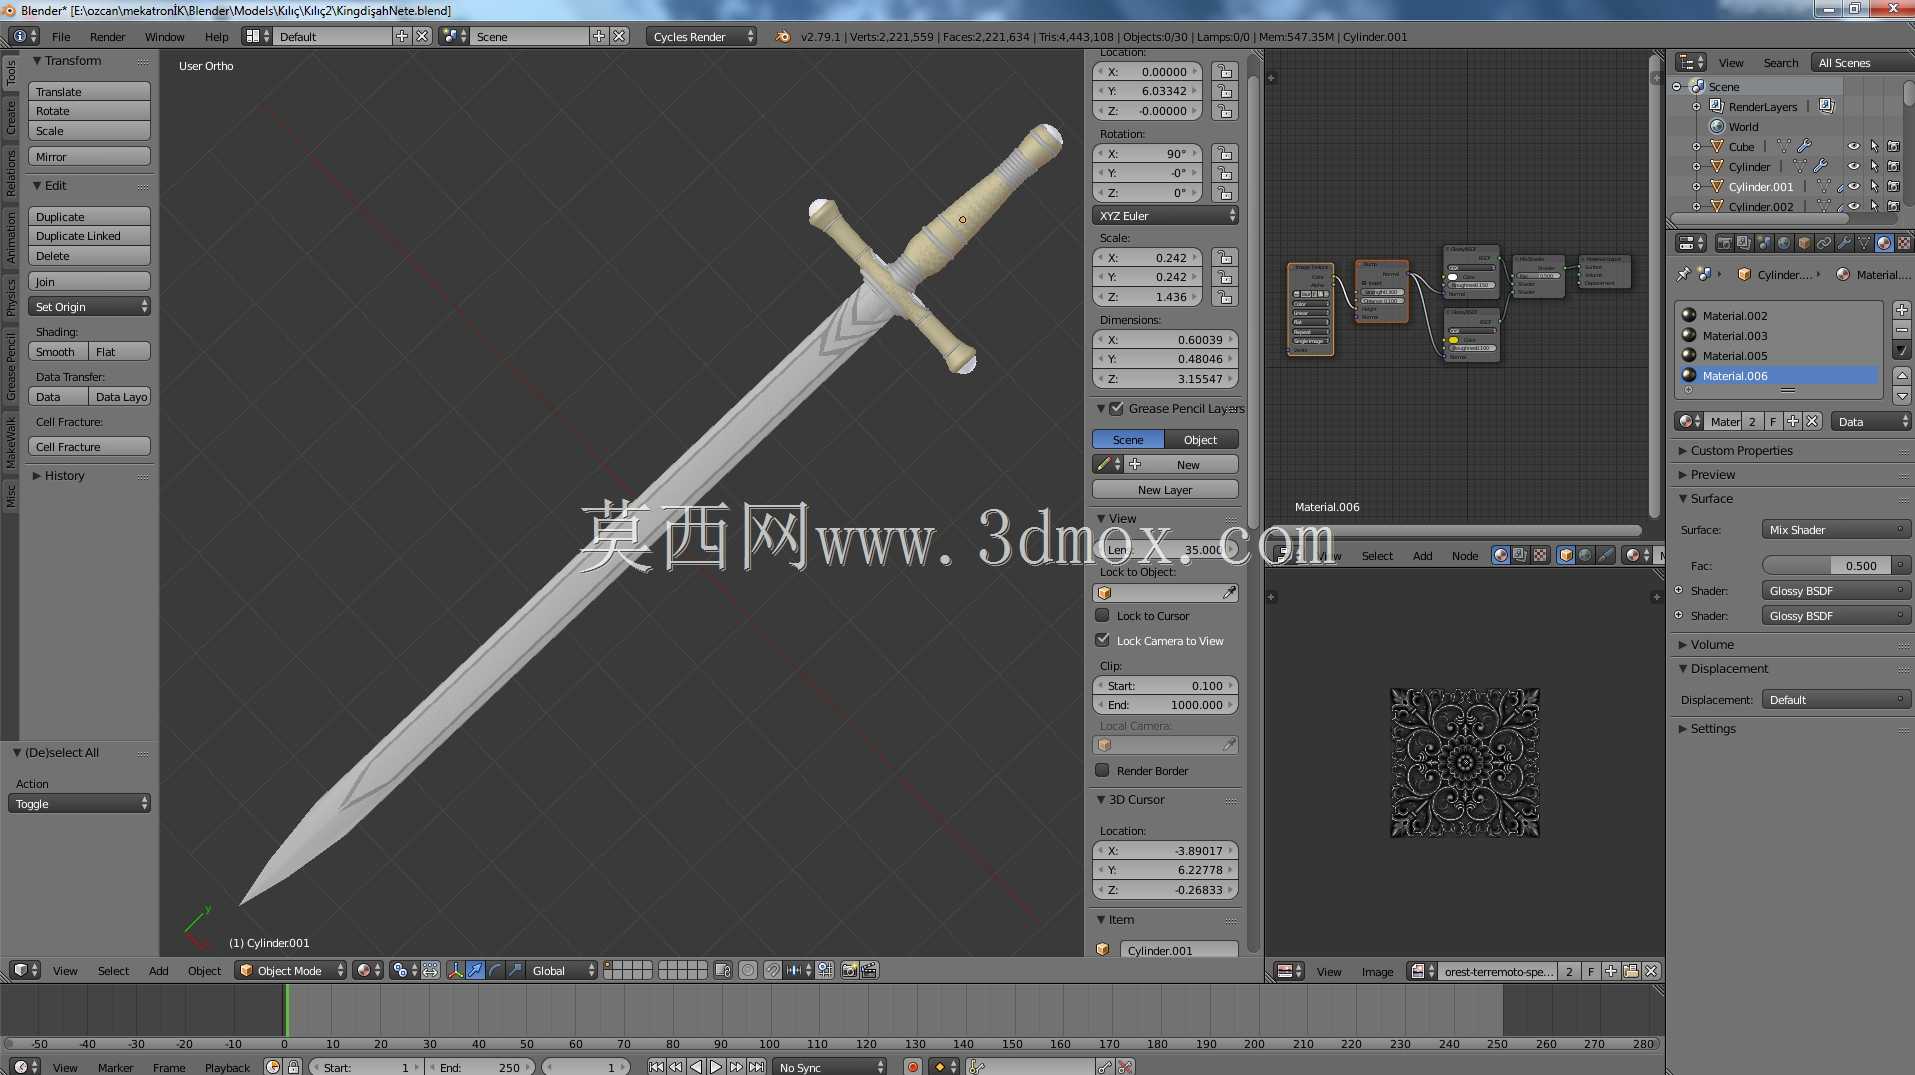Screen dimensions: 1915x1075
Task: Open the Texture properties tab (checker icon)
Action: click(x=1904, y=243)
